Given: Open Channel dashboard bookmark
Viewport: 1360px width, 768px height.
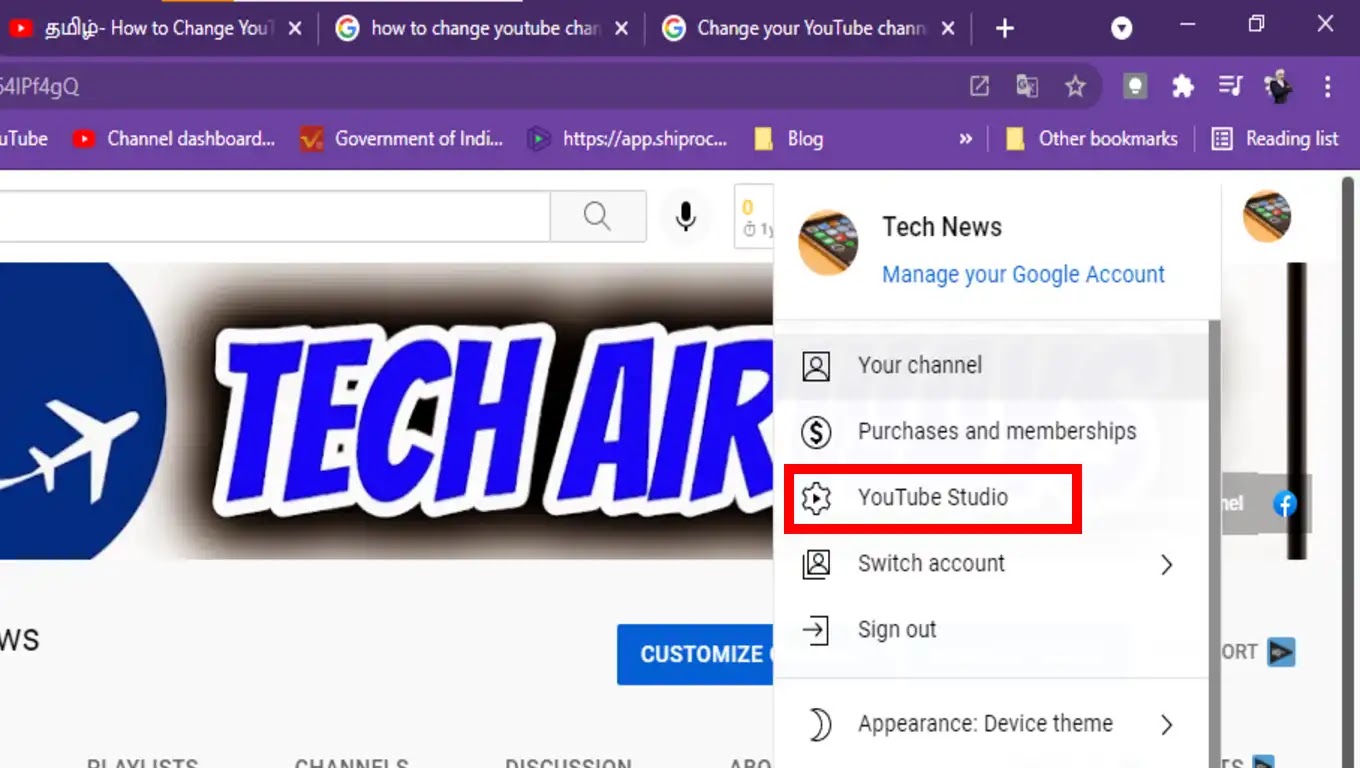Looking at the screenshot, I should click(x=174, y=139).
